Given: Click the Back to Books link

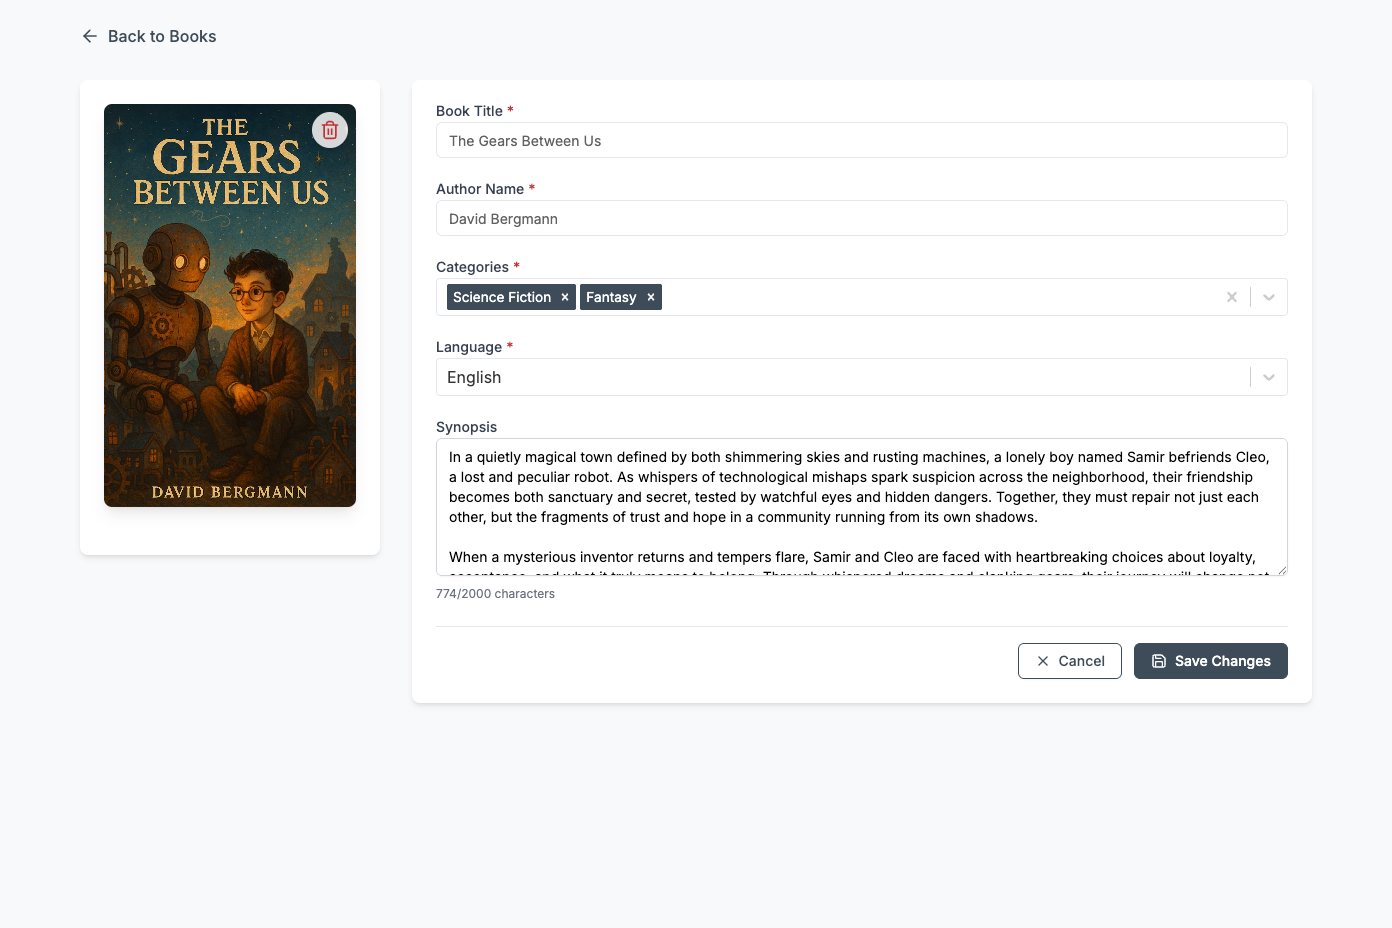Looking at the screenshot, I should tap(149, 36).
